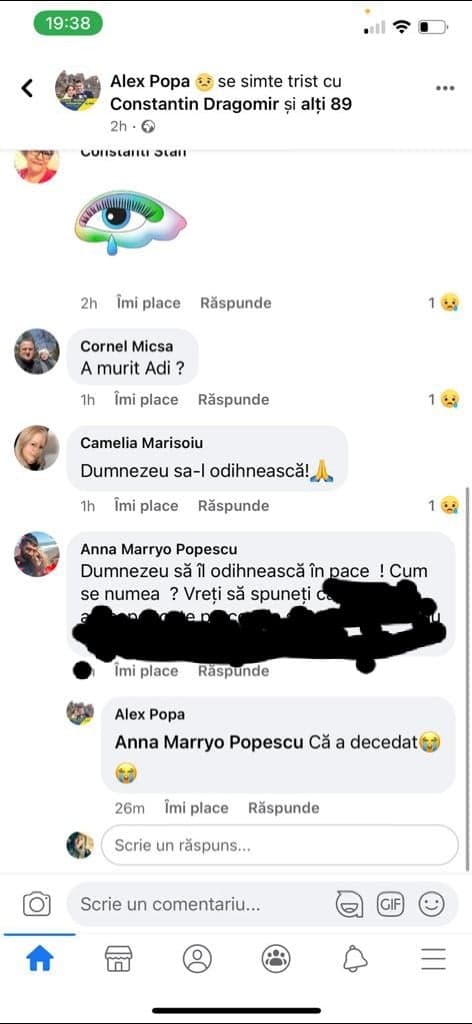Like Camelia Marisoiu's comment via Îmi place
Screen dimensions: 472x1024
click(x=146, y=506)
